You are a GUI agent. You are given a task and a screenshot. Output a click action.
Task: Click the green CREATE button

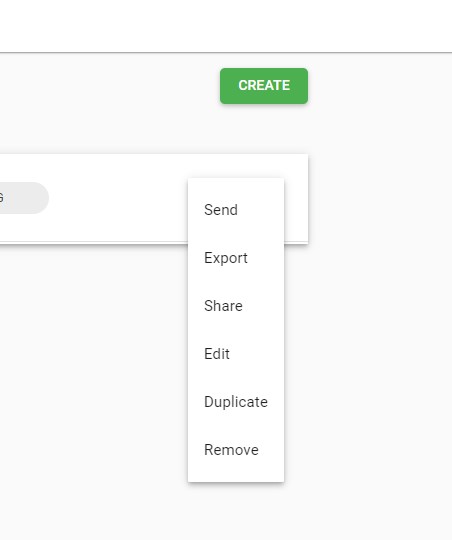tap(264, 86)
